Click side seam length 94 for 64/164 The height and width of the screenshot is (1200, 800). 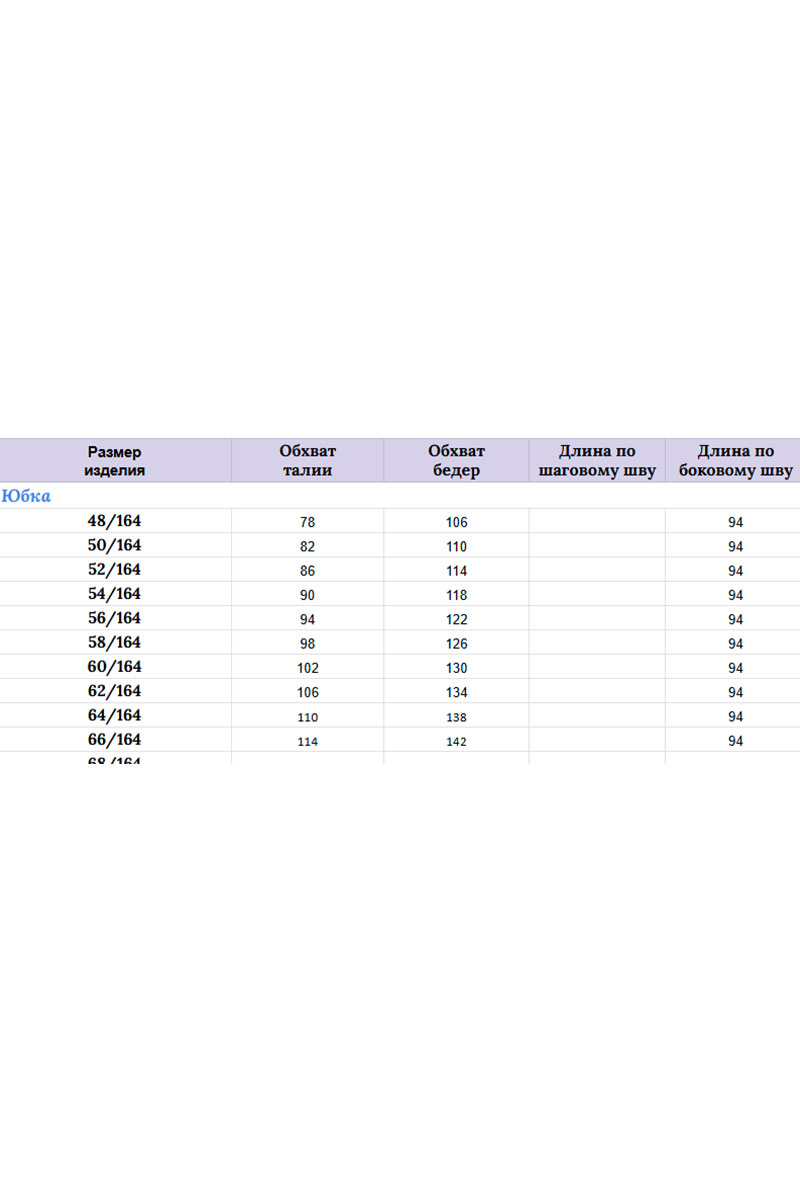pyautogui.click(x=735, y=717)
